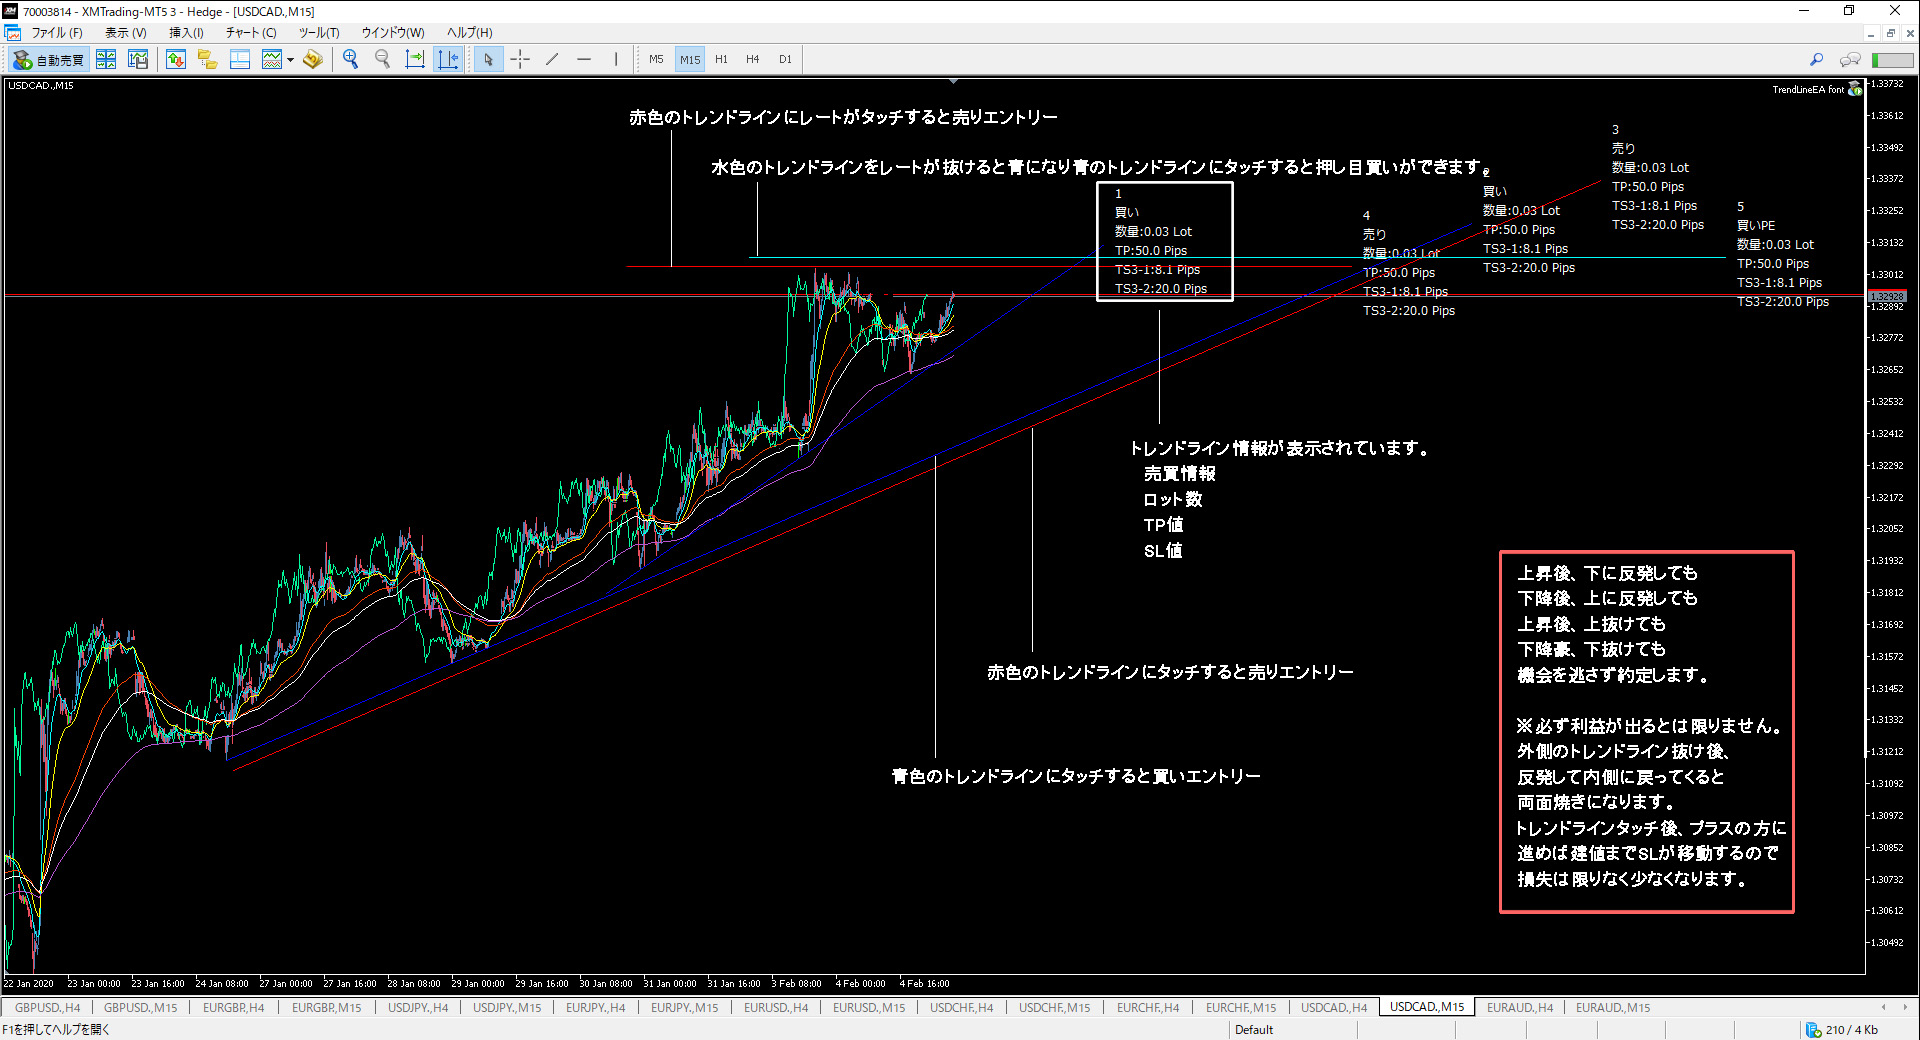The width and height of the screenshot is (1920, 1040).
Task: Switch timeframe to H4
Action: [x=753, y=60]
